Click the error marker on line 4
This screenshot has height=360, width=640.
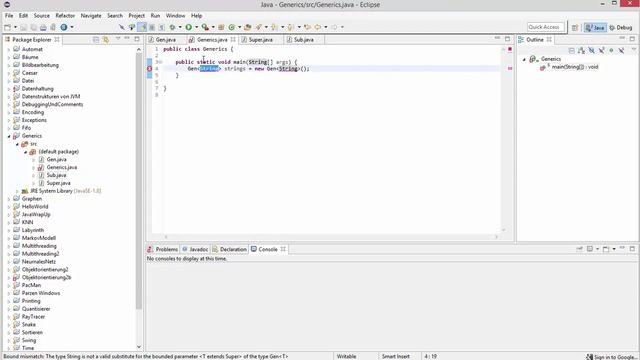click(x=150, y=69)
